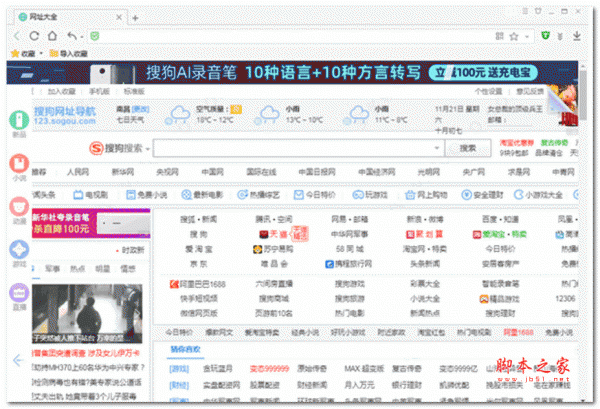This screenshot has height=409, width=600.
Task: Open the 热播综艺 icon link
Action: (258, 195)
